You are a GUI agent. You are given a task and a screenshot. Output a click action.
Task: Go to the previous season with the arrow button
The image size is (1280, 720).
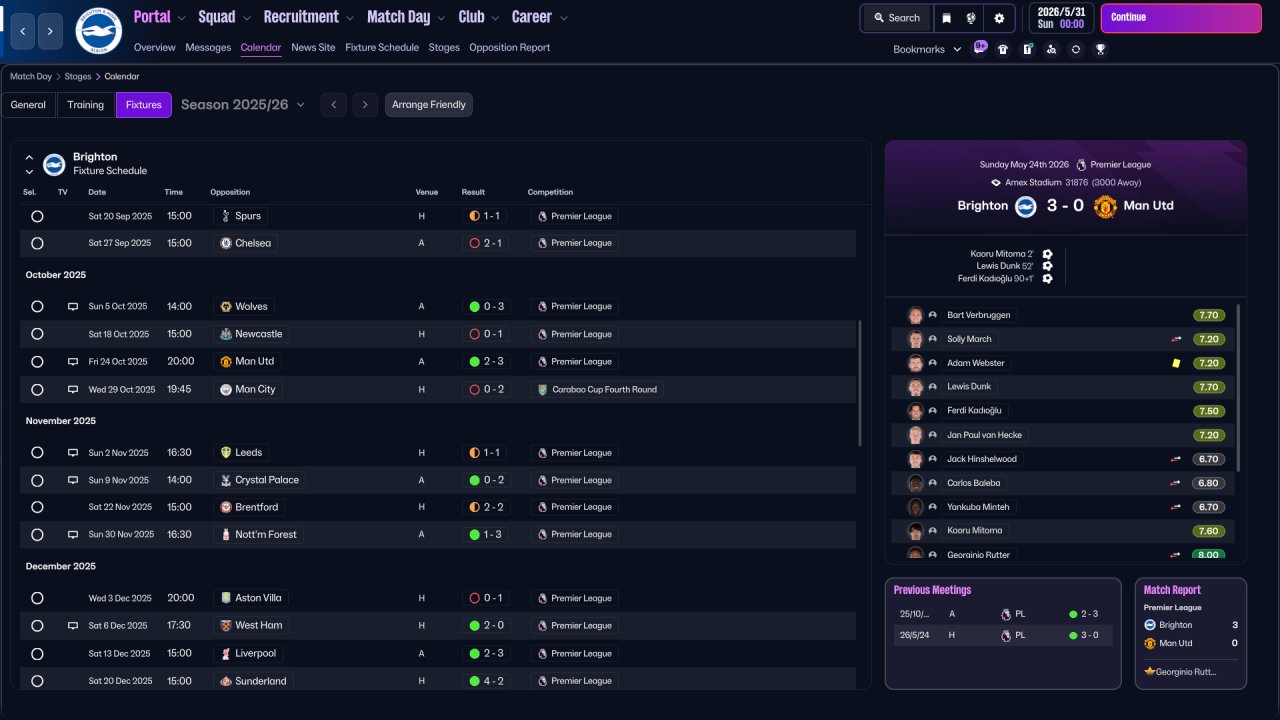[x=334, y=105]
